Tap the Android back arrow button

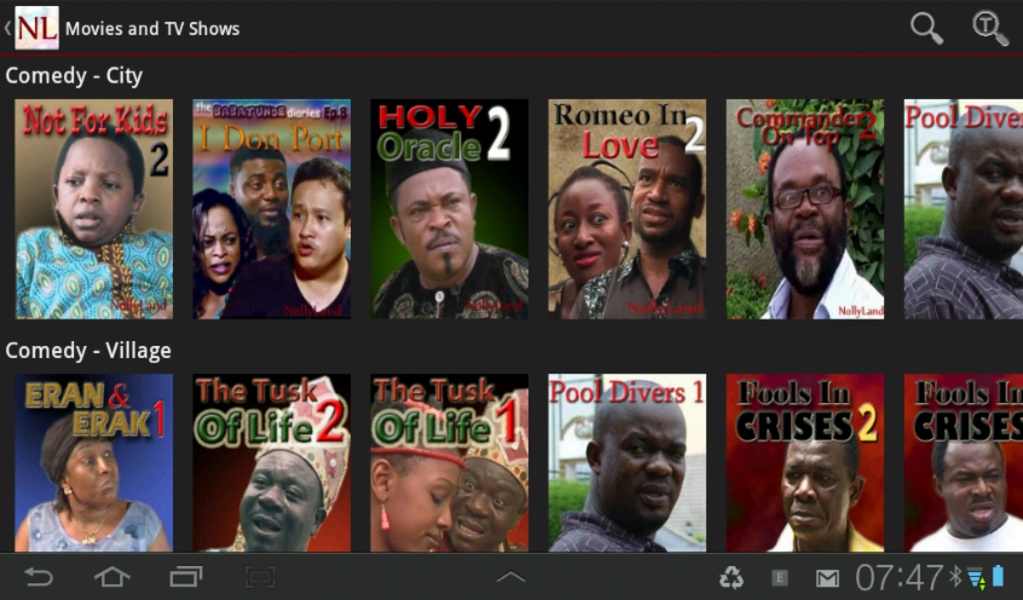click(38, 577)
